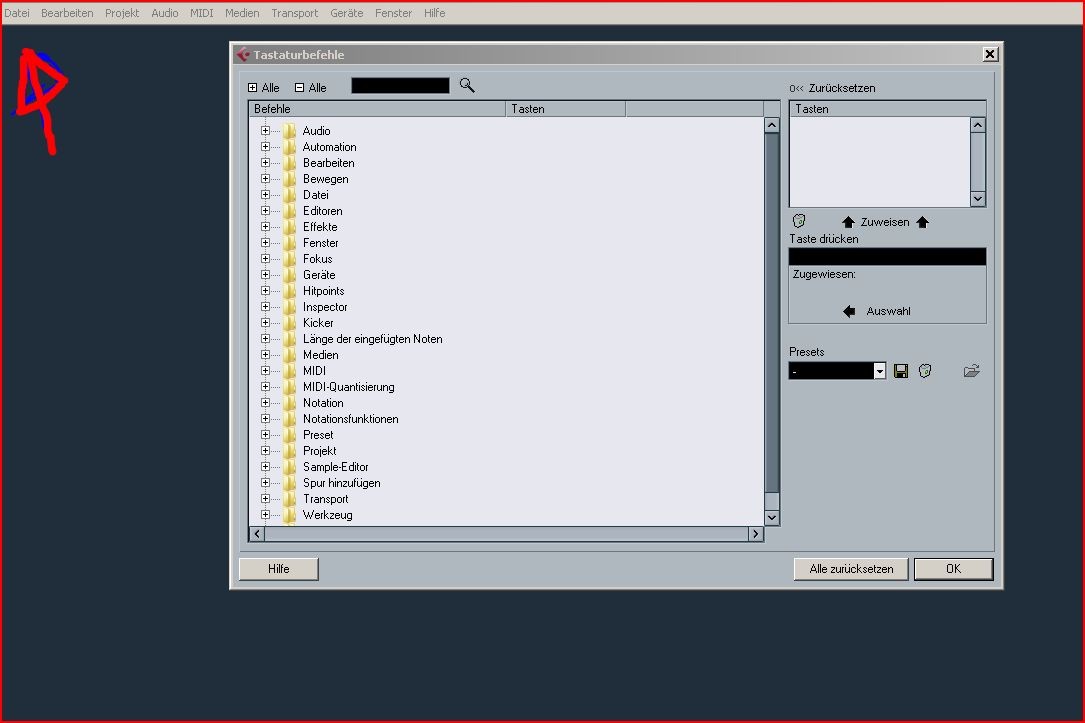
Task: Expand the Editoren category
Action: [265, 210]
